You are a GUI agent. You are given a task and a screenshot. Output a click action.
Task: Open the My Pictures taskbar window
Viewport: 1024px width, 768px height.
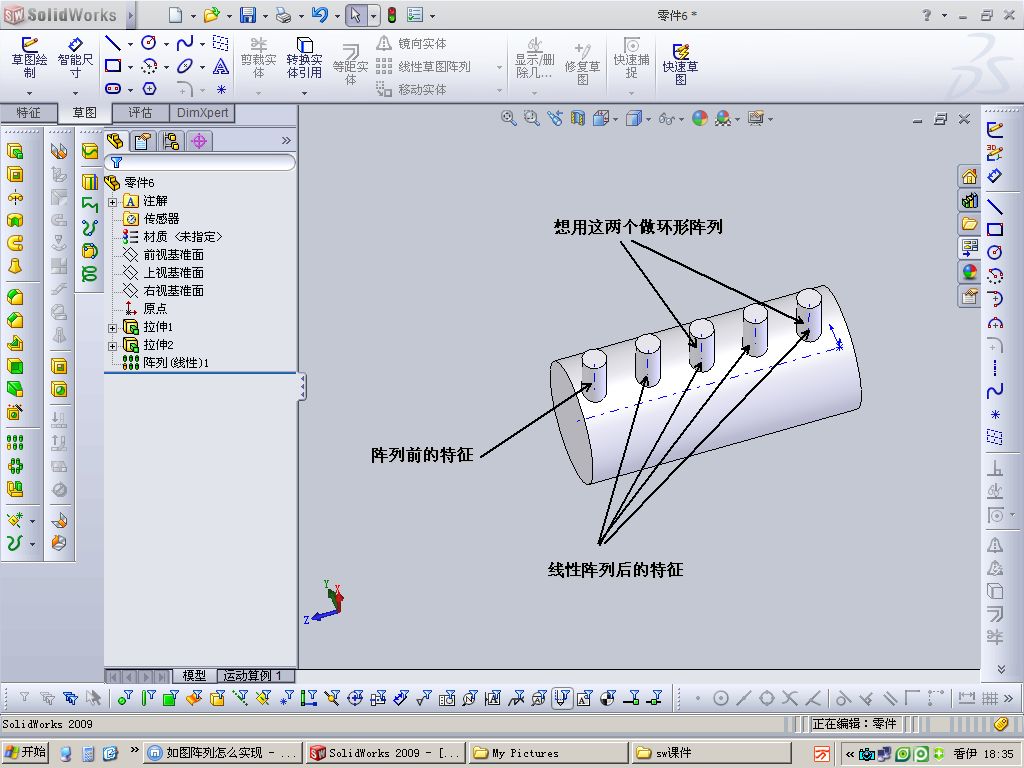[x=548, y=753]
